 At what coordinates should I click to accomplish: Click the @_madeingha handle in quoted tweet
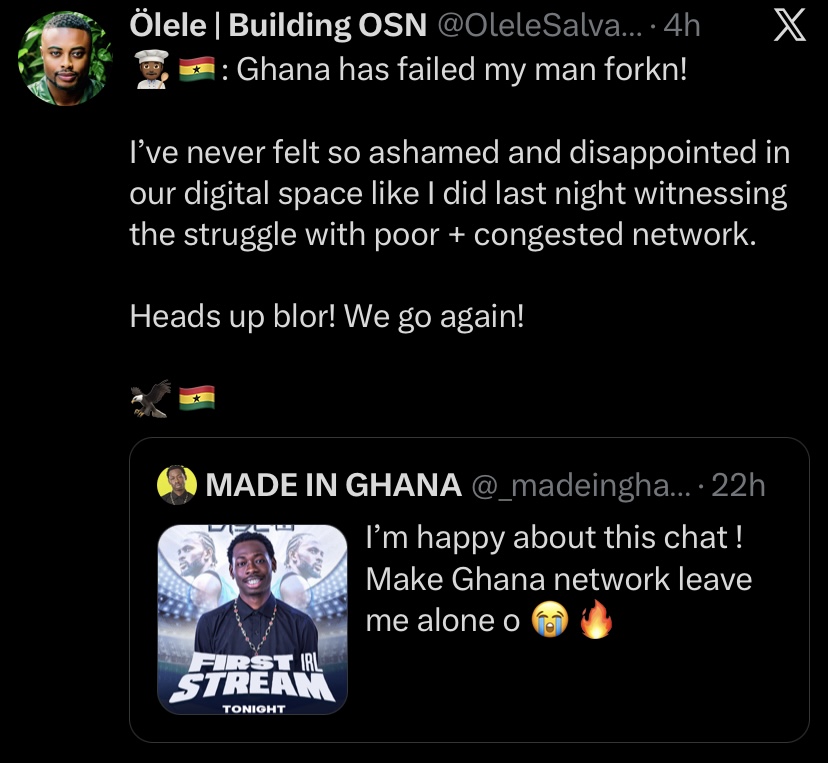tap(578, 485)
